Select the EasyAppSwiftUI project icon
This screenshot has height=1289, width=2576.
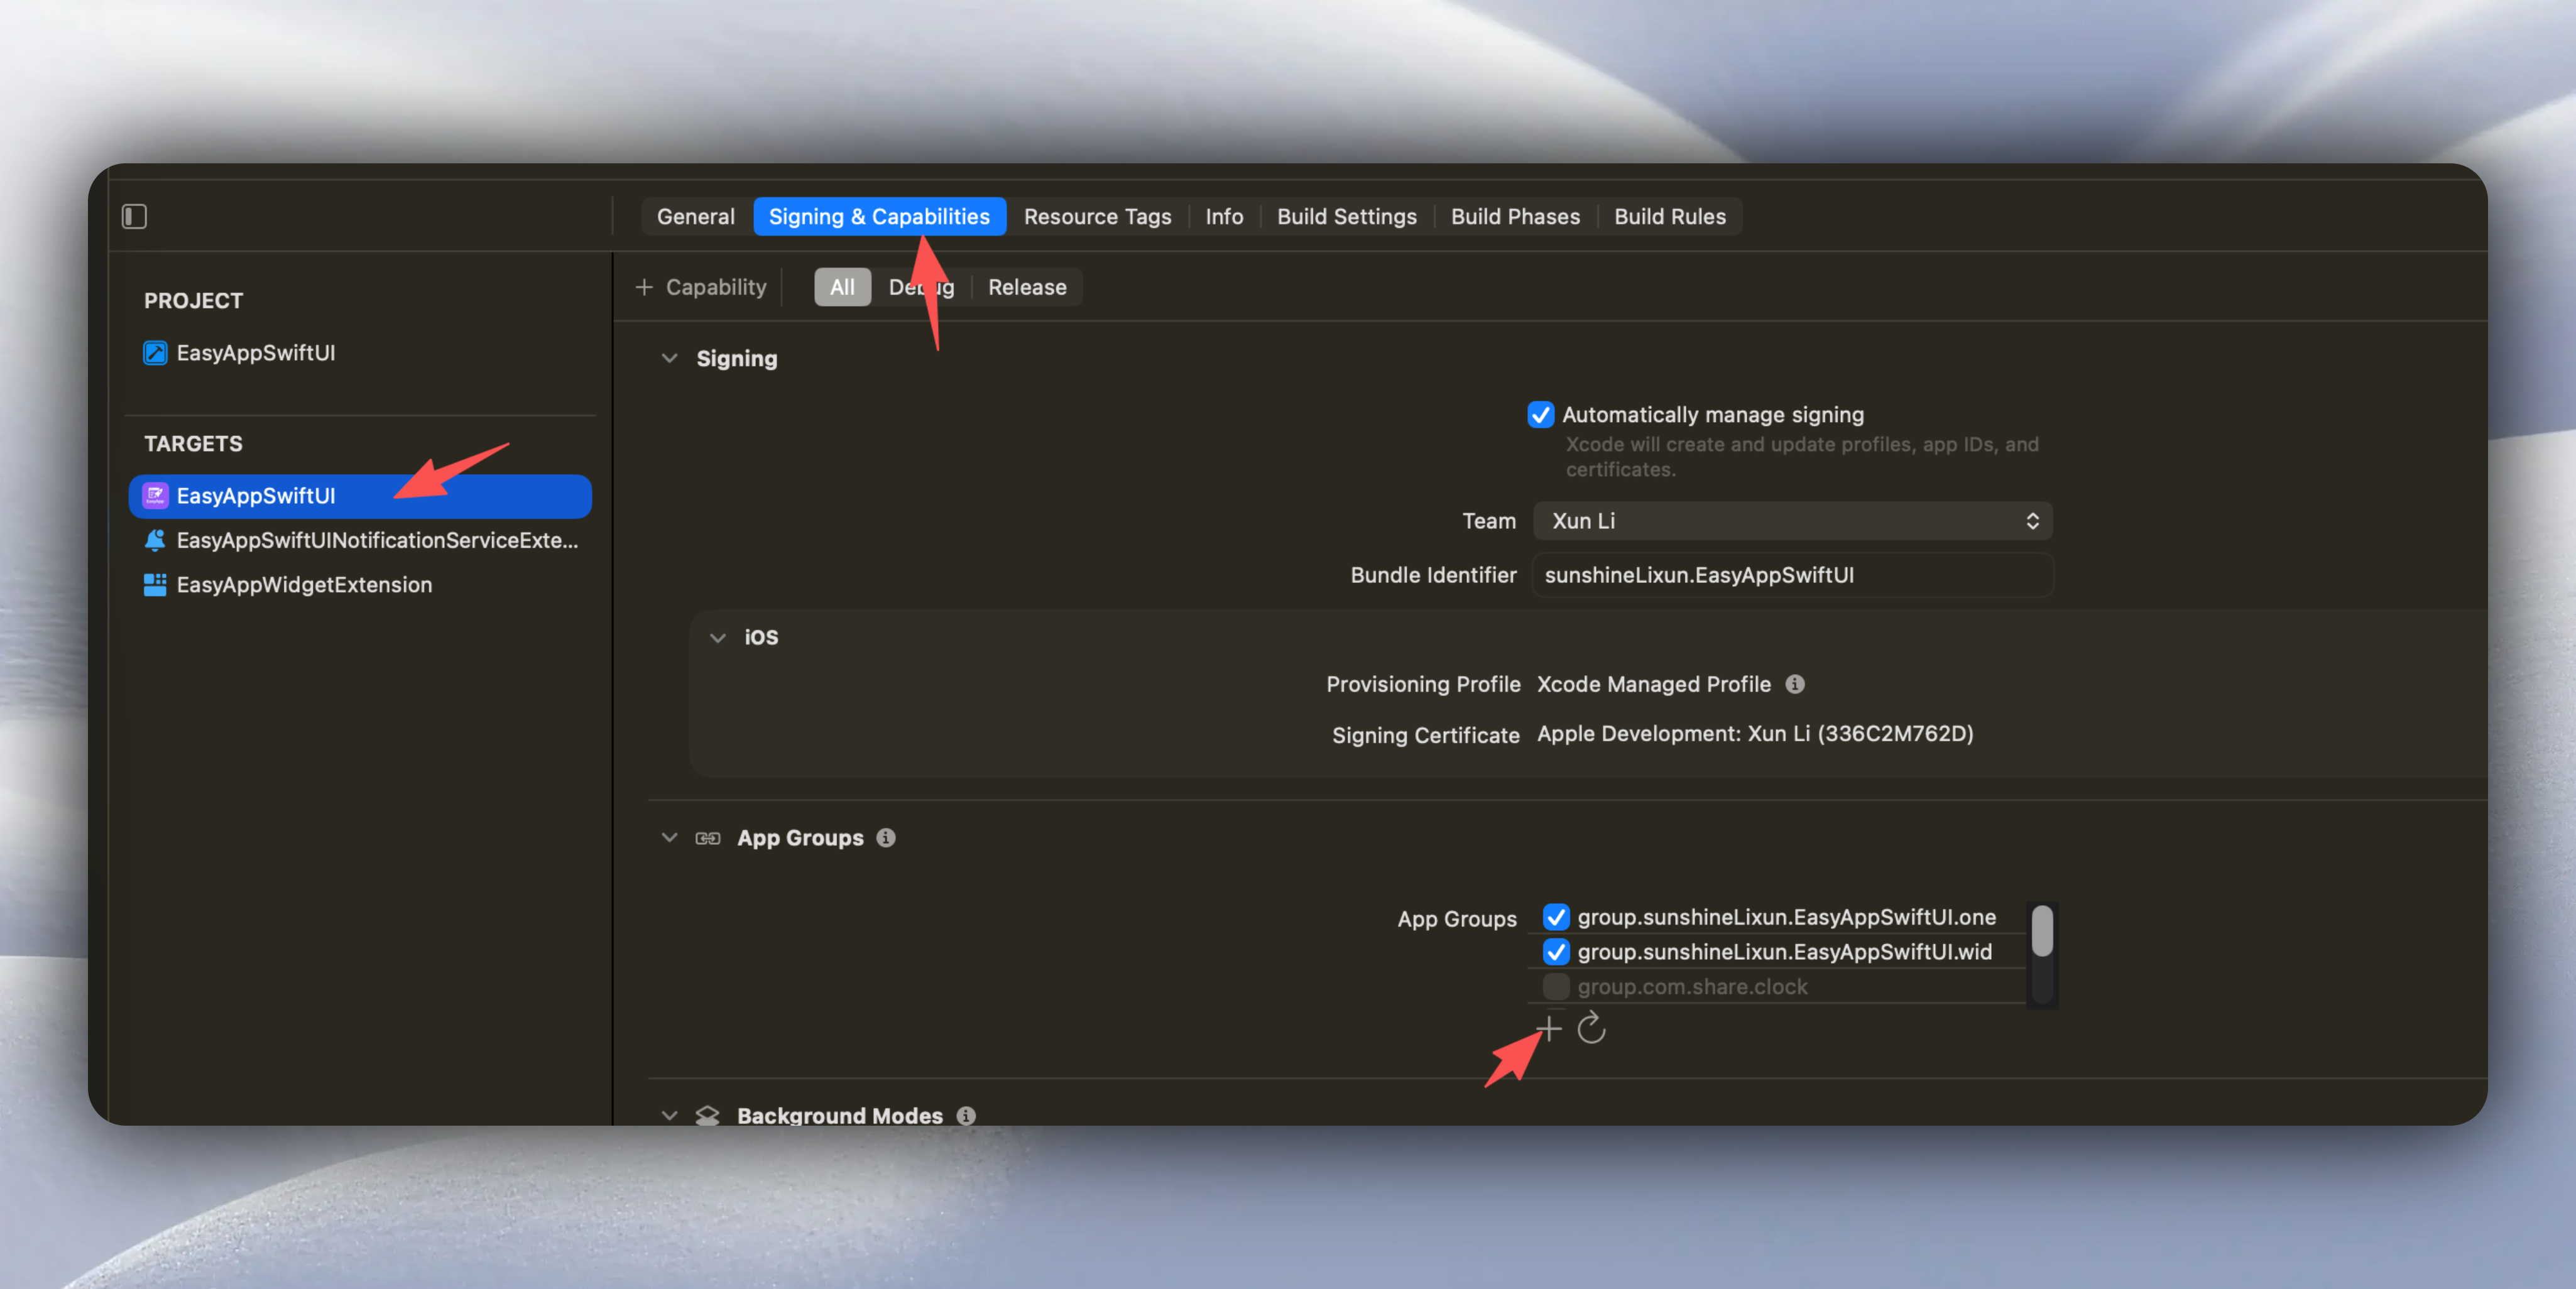tap(155, 353)
